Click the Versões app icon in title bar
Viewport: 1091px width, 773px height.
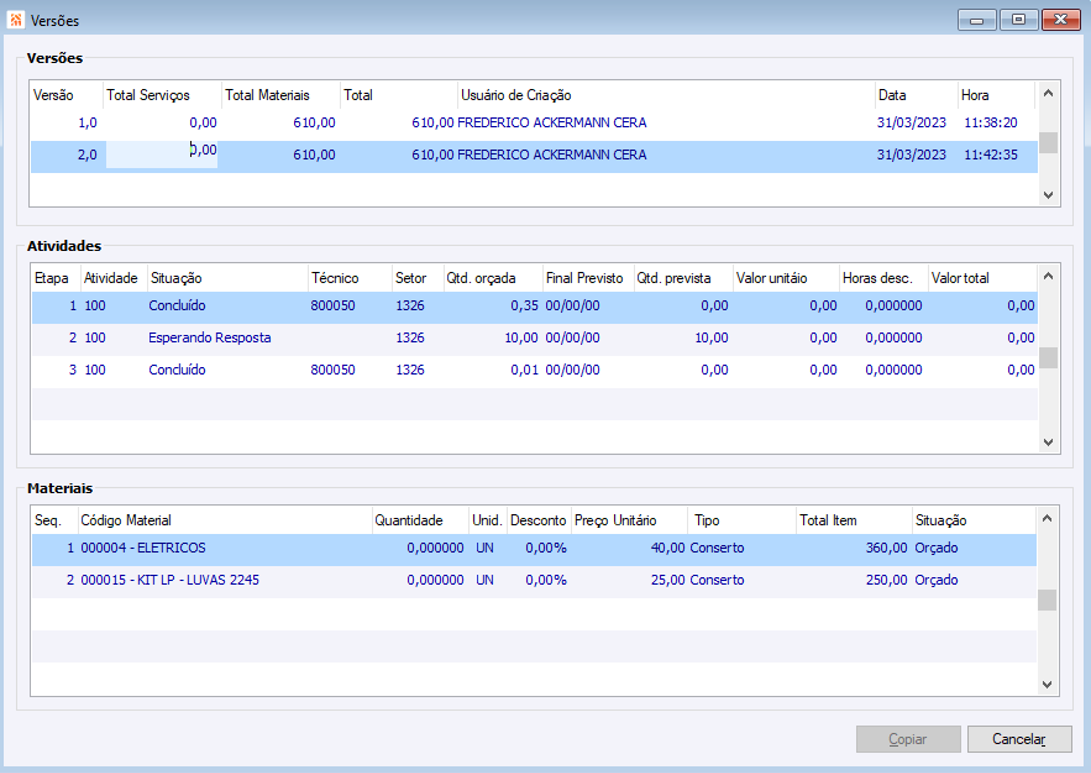16,20
